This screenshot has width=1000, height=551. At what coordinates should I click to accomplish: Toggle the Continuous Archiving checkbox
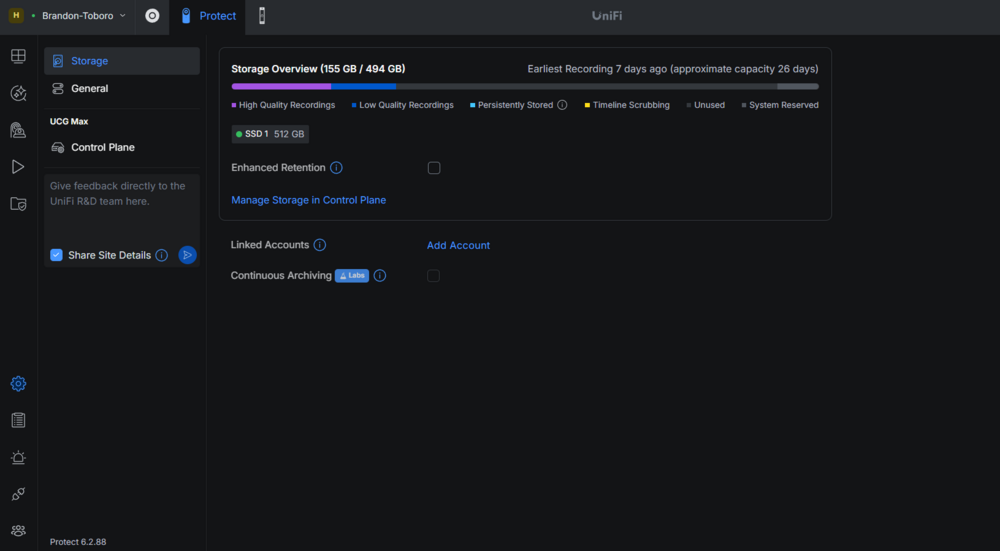pyautogui.click(x=434, y=276)
